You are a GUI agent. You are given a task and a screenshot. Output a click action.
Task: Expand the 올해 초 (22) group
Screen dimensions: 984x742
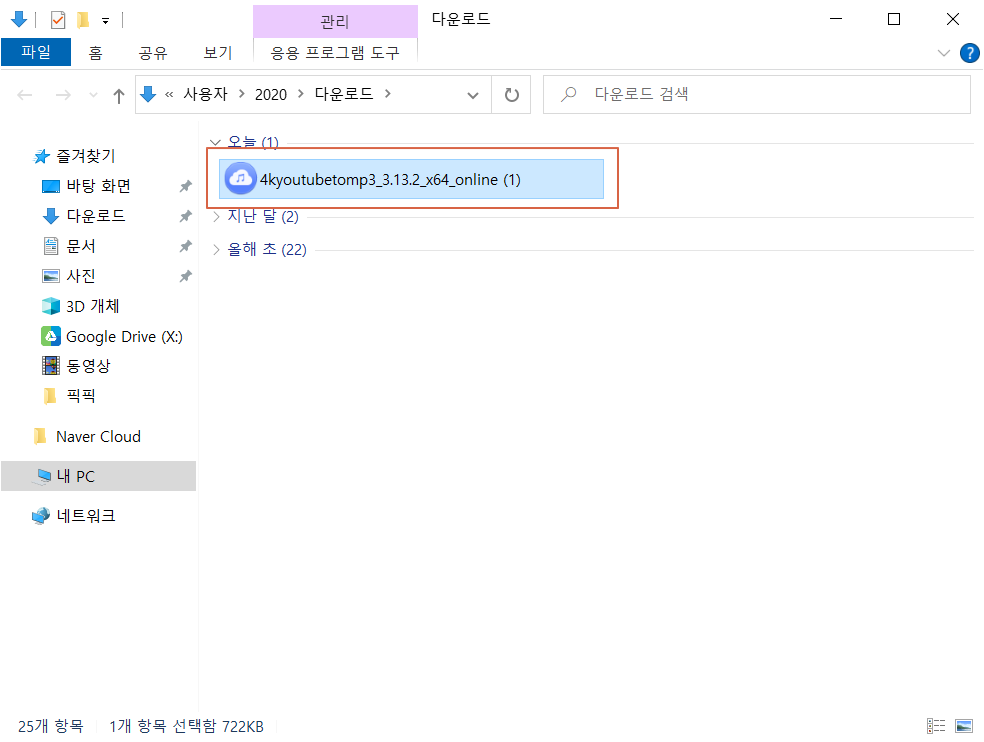[x=216, y=250]
